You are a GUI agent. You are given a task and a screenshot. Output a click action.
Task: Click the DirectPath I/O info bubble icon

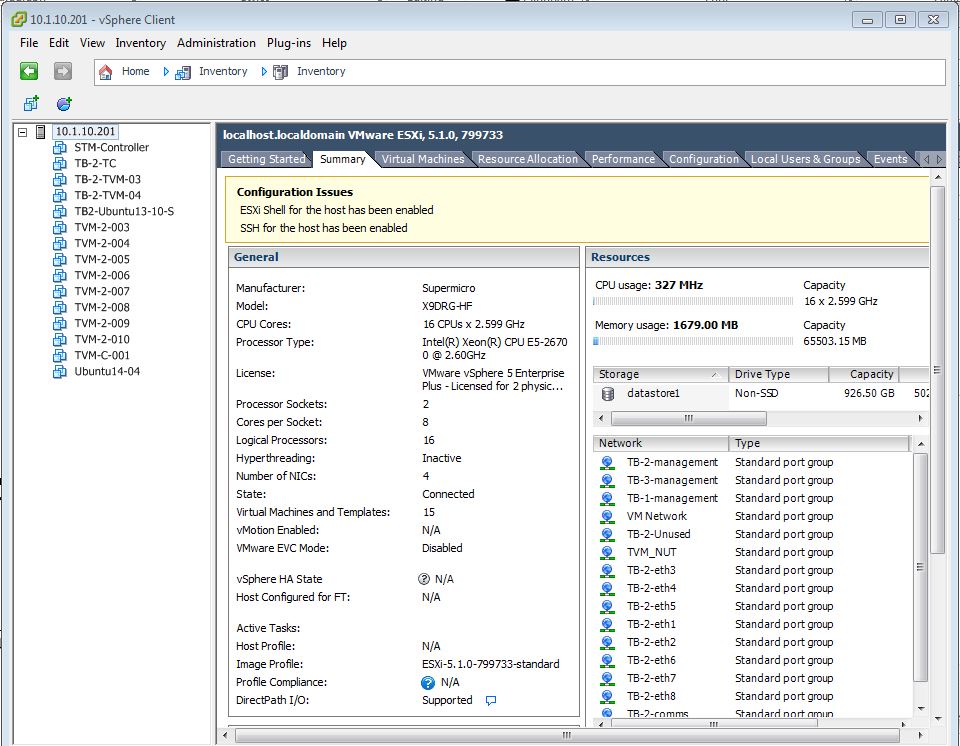491,701
